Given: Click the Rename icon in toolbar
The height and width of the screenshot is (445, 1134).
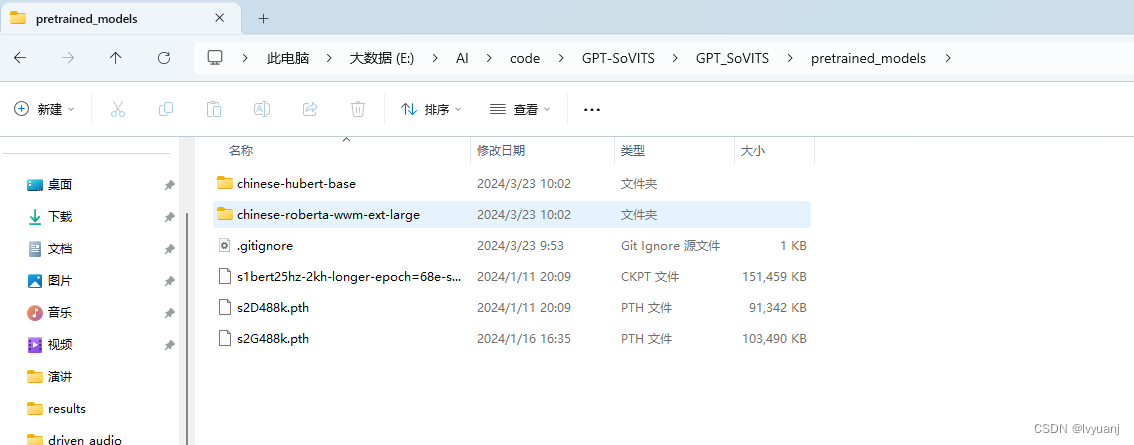Looking at the screenshot, I should coord(262,109).
